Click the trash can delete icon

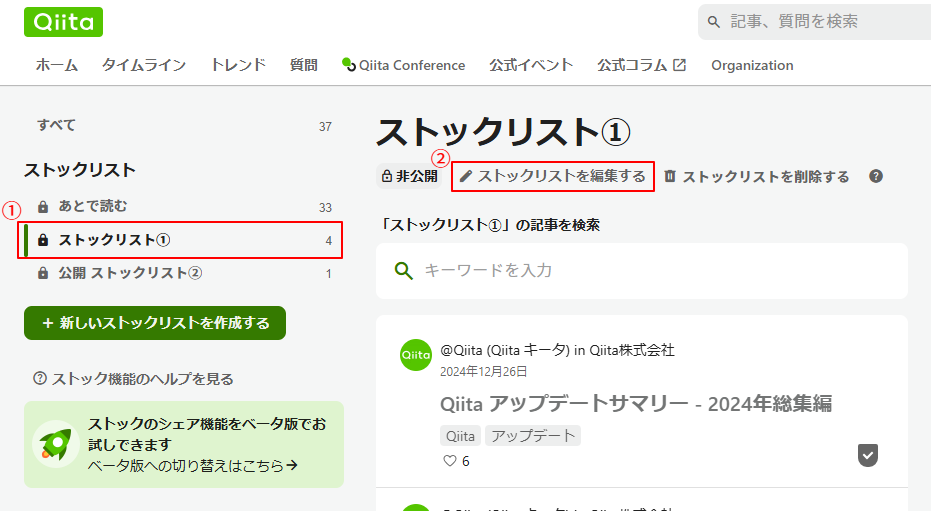pyautogui.click(x=670, y=176)
